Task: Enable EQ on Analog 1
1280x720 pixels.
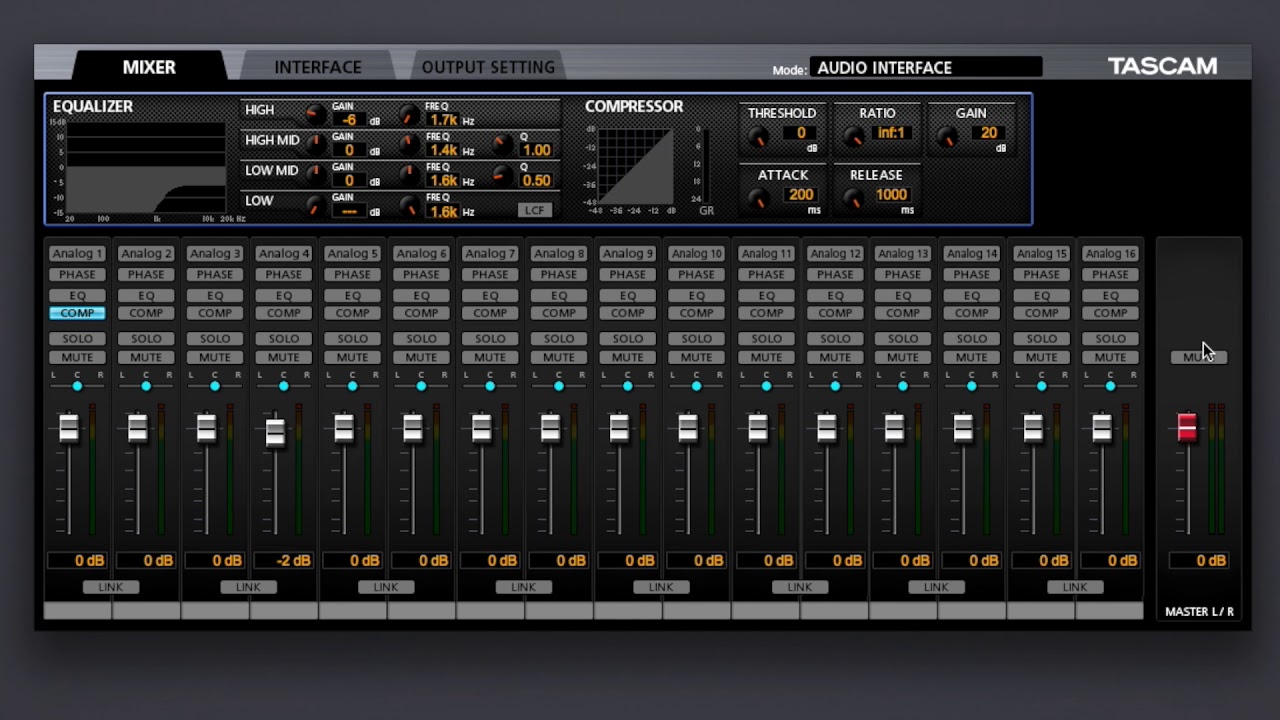Action: pos(77,295)
